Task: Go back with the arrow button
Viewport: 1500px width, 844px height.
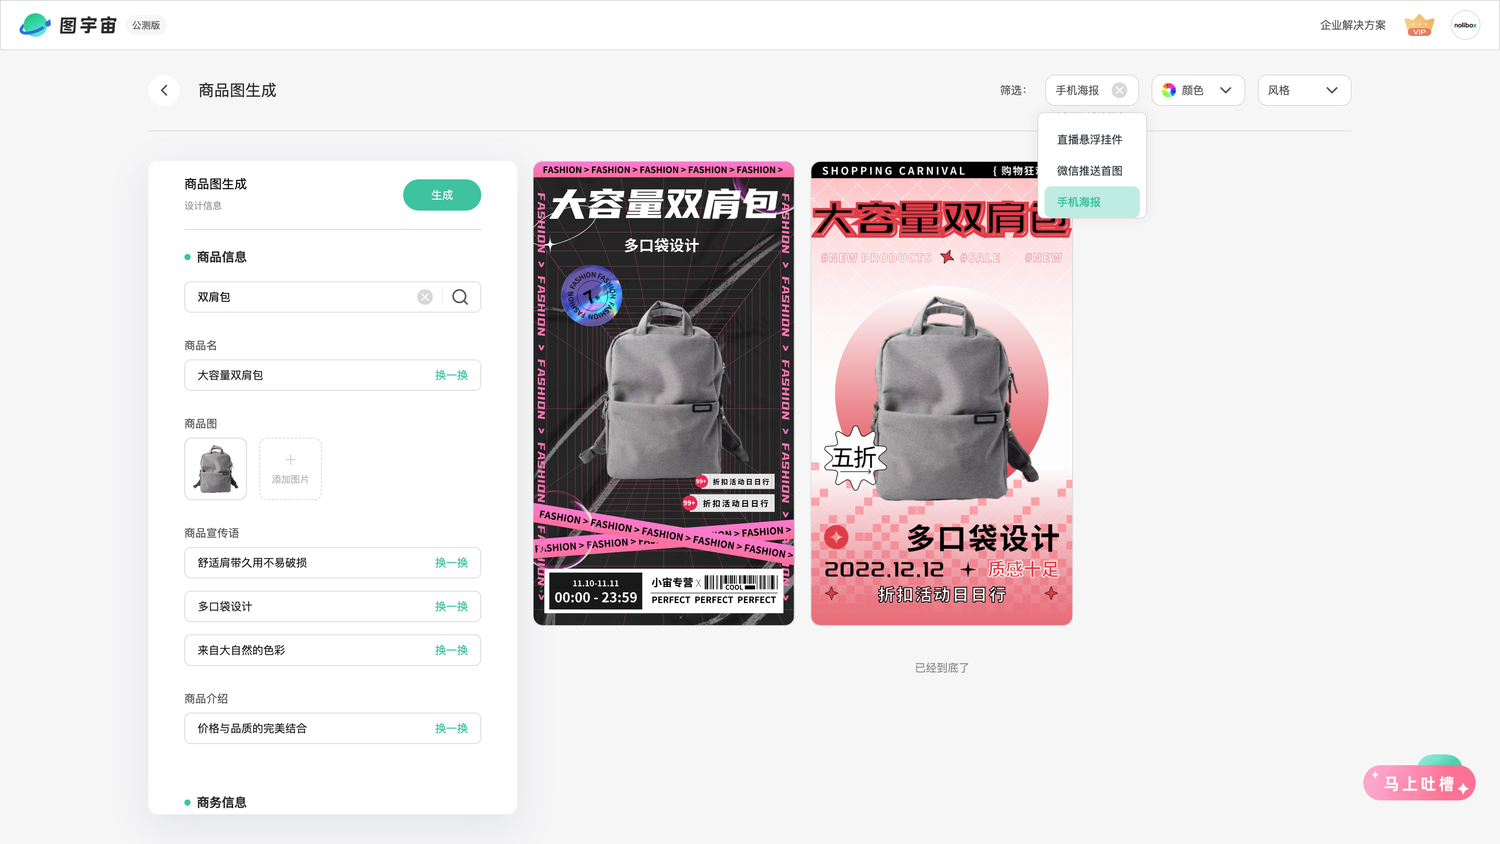Action: [164, 90]
